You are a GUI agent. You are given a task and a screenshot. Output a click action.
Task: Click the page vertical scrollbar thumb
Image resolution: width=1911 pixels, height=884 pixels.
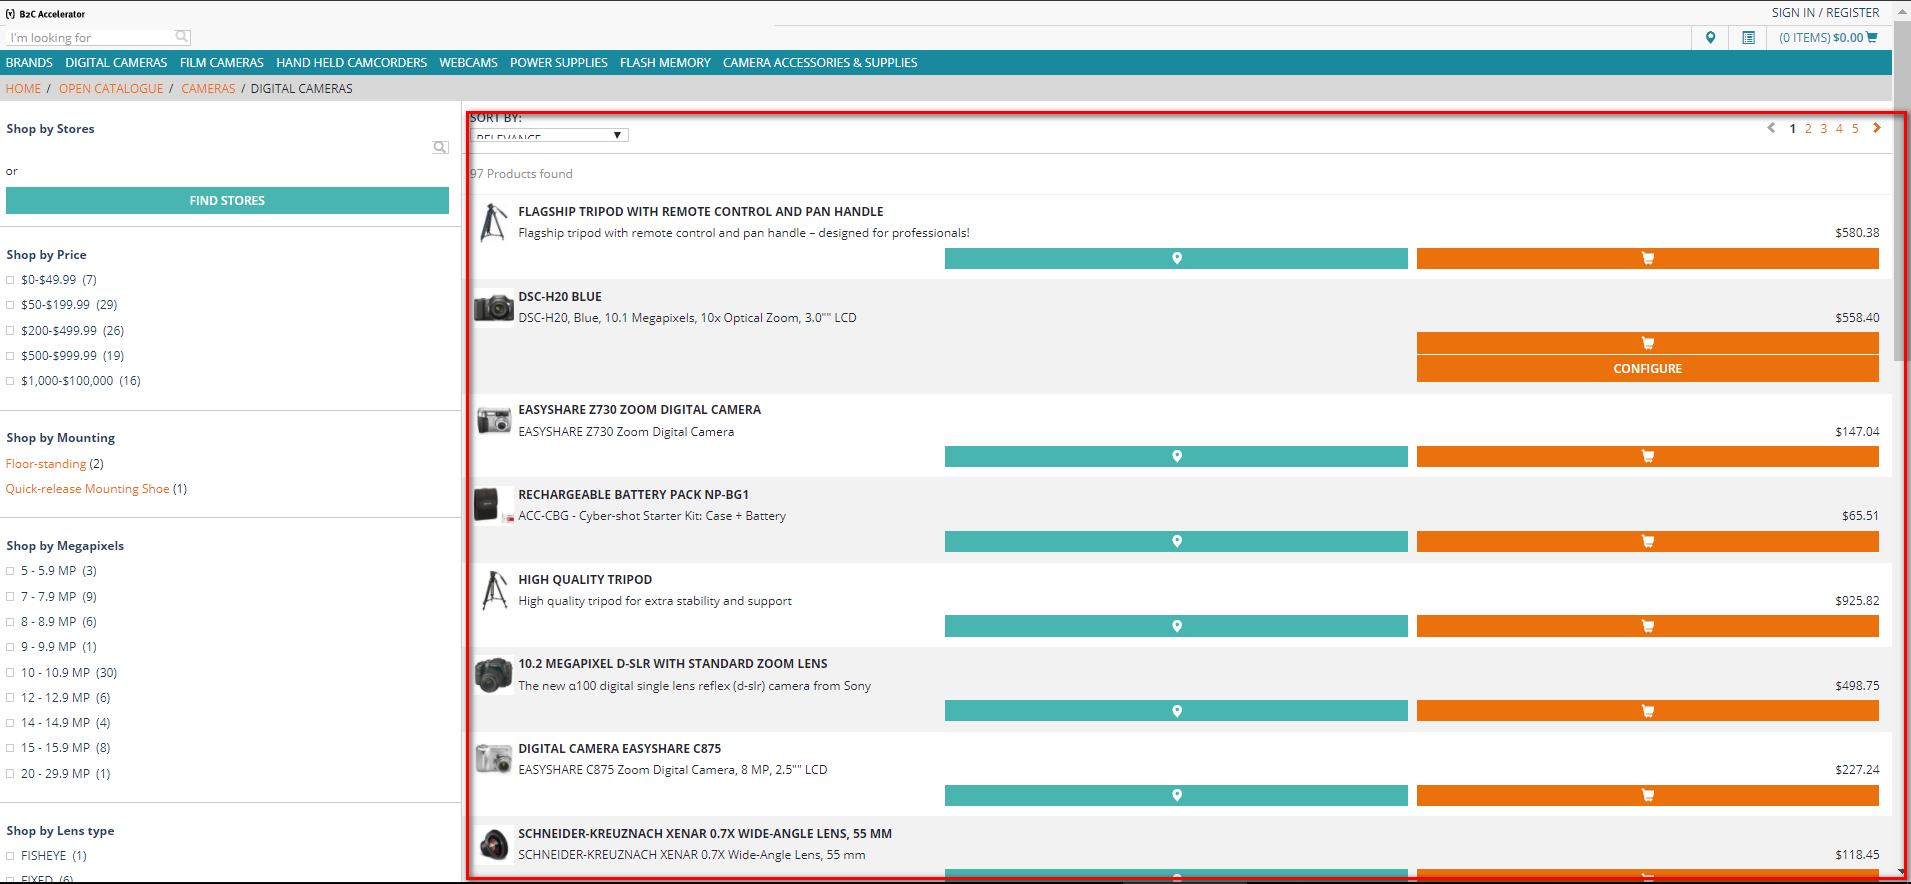click(1901, 190)
